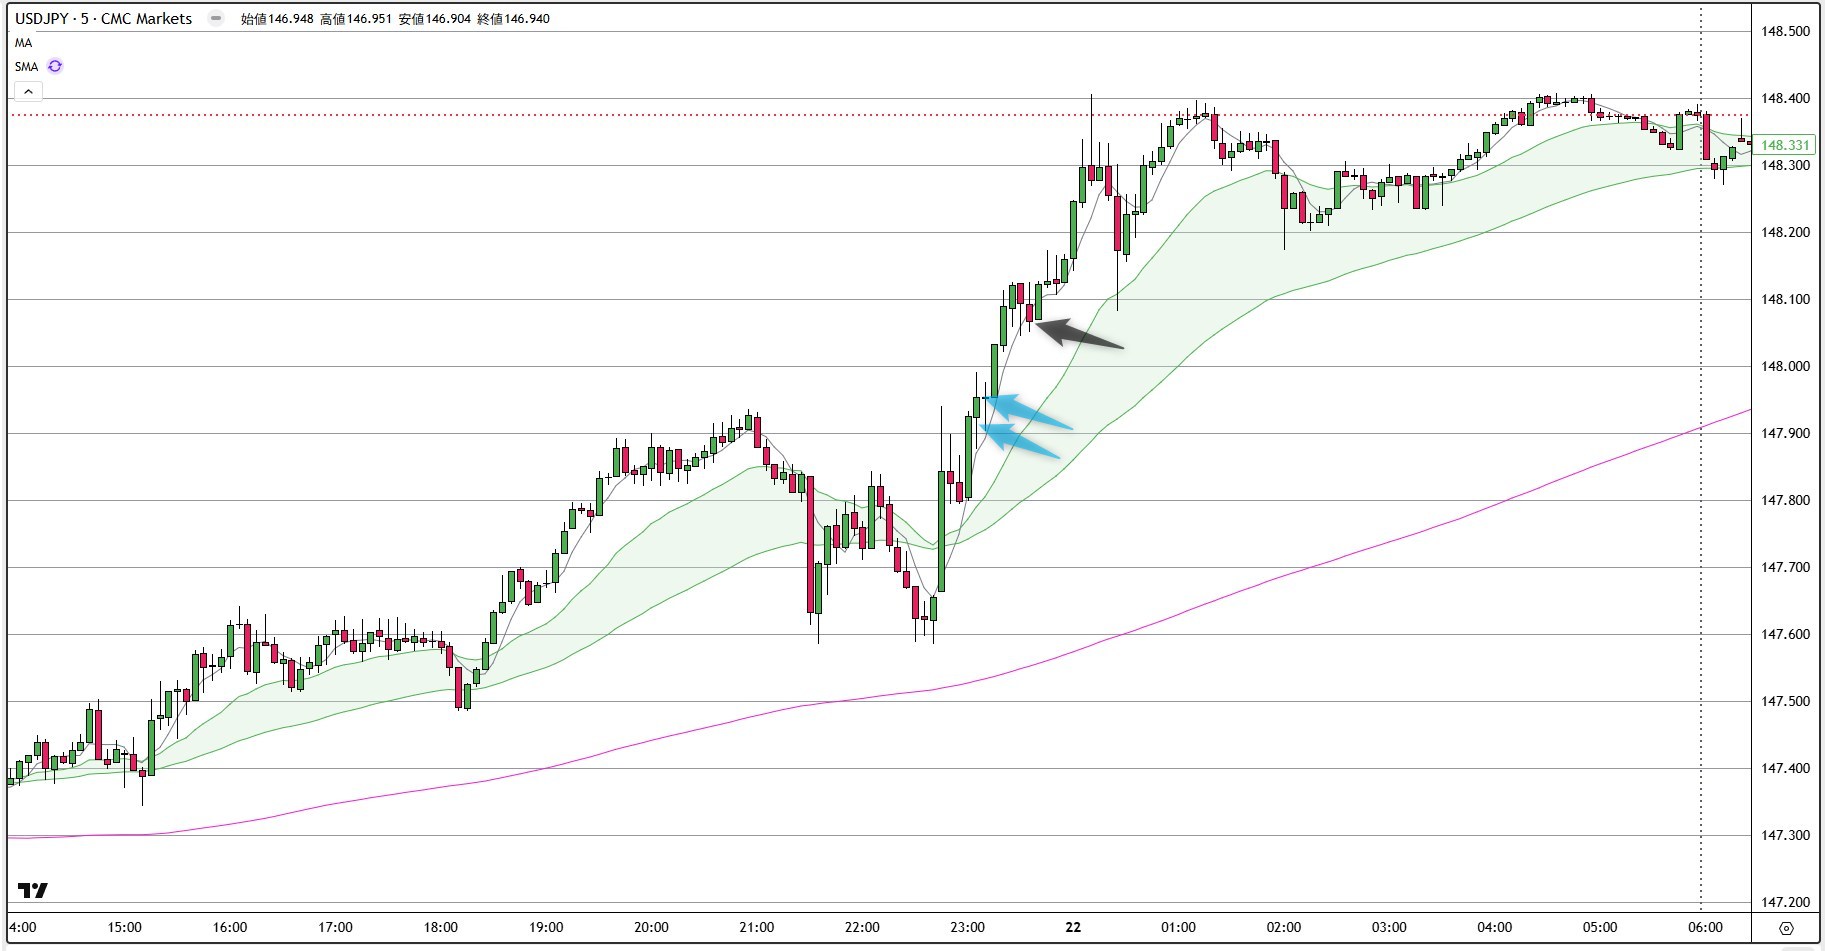Click the 06:00 label on time axis
This screenshot has width=1825, height=951.
1705,927
